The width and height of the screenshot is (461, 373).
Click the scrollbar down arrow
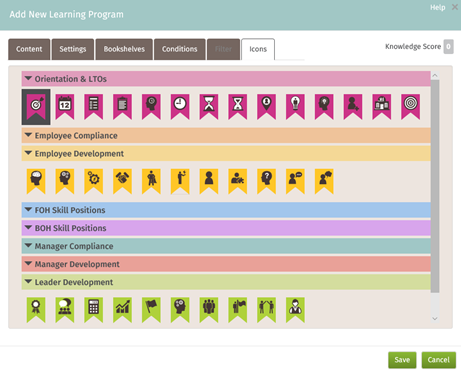[x=435, y=319]
